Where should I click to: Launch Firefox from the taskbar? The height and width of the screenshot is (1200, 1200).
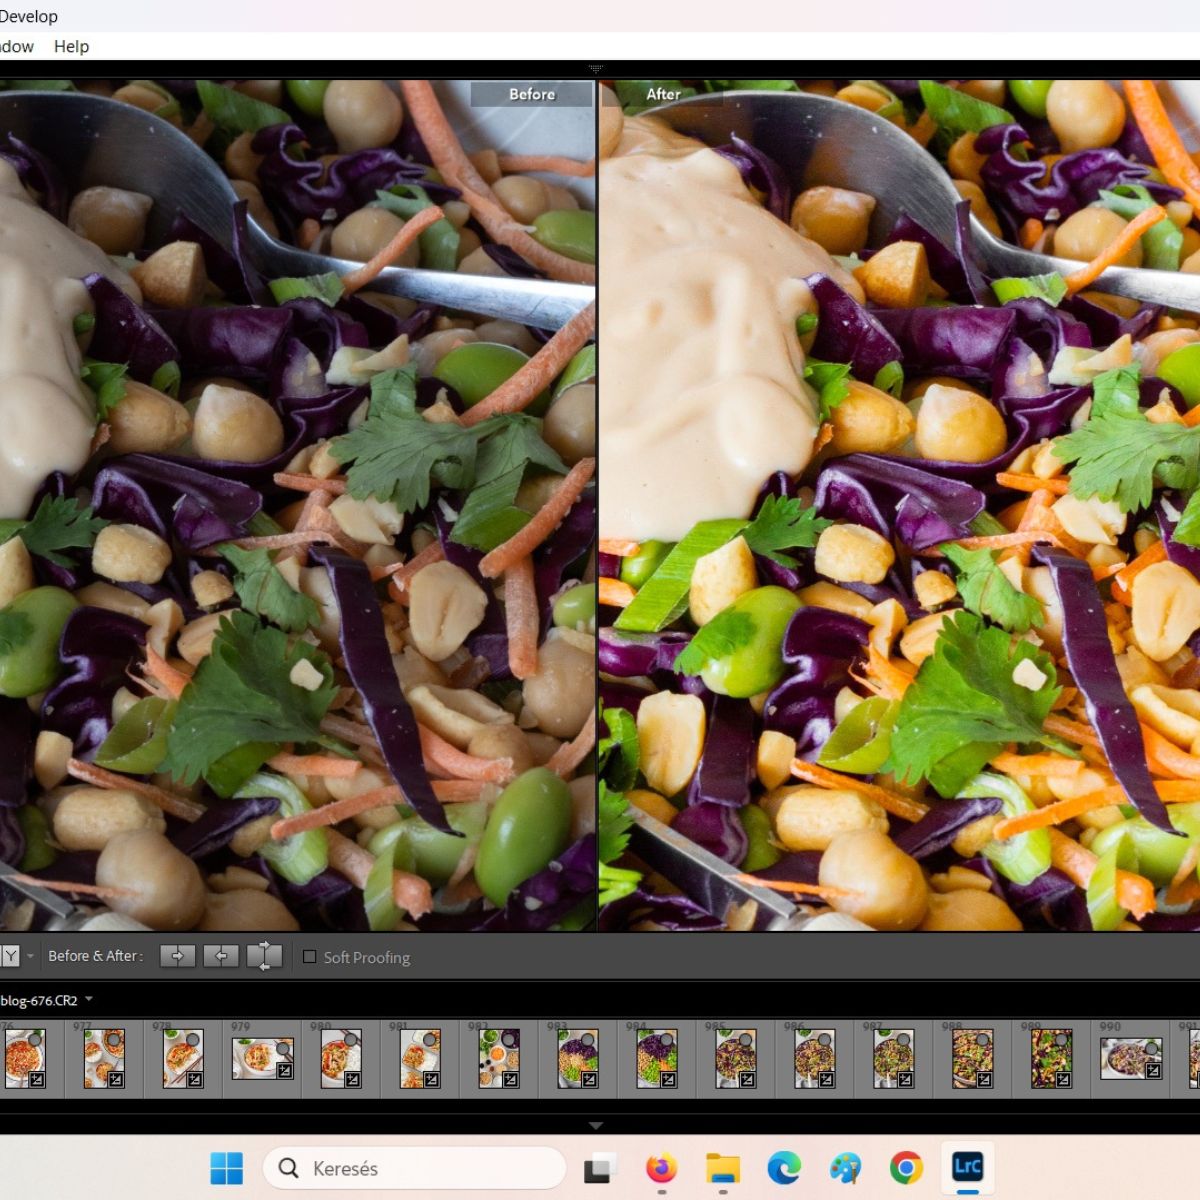coord(661,1167)
